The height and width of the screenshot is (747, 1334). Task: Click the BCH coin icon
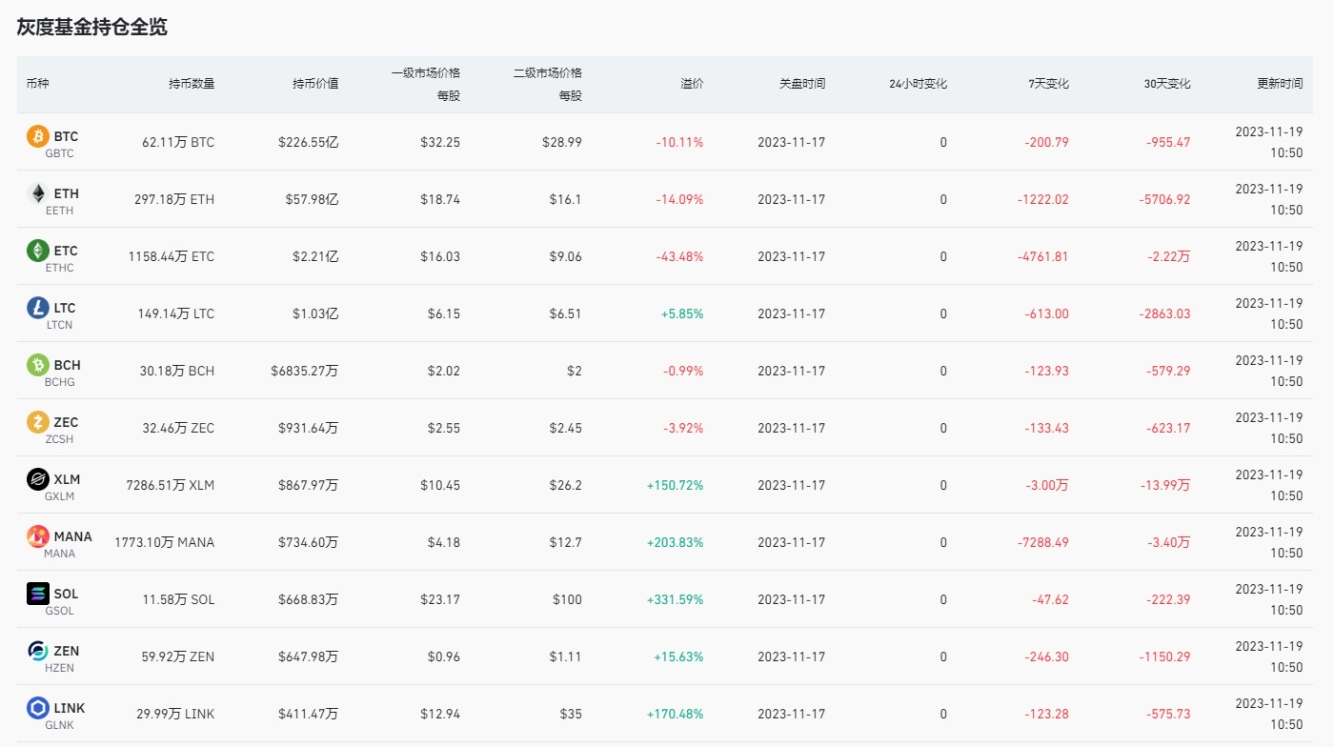pos(37,365)
